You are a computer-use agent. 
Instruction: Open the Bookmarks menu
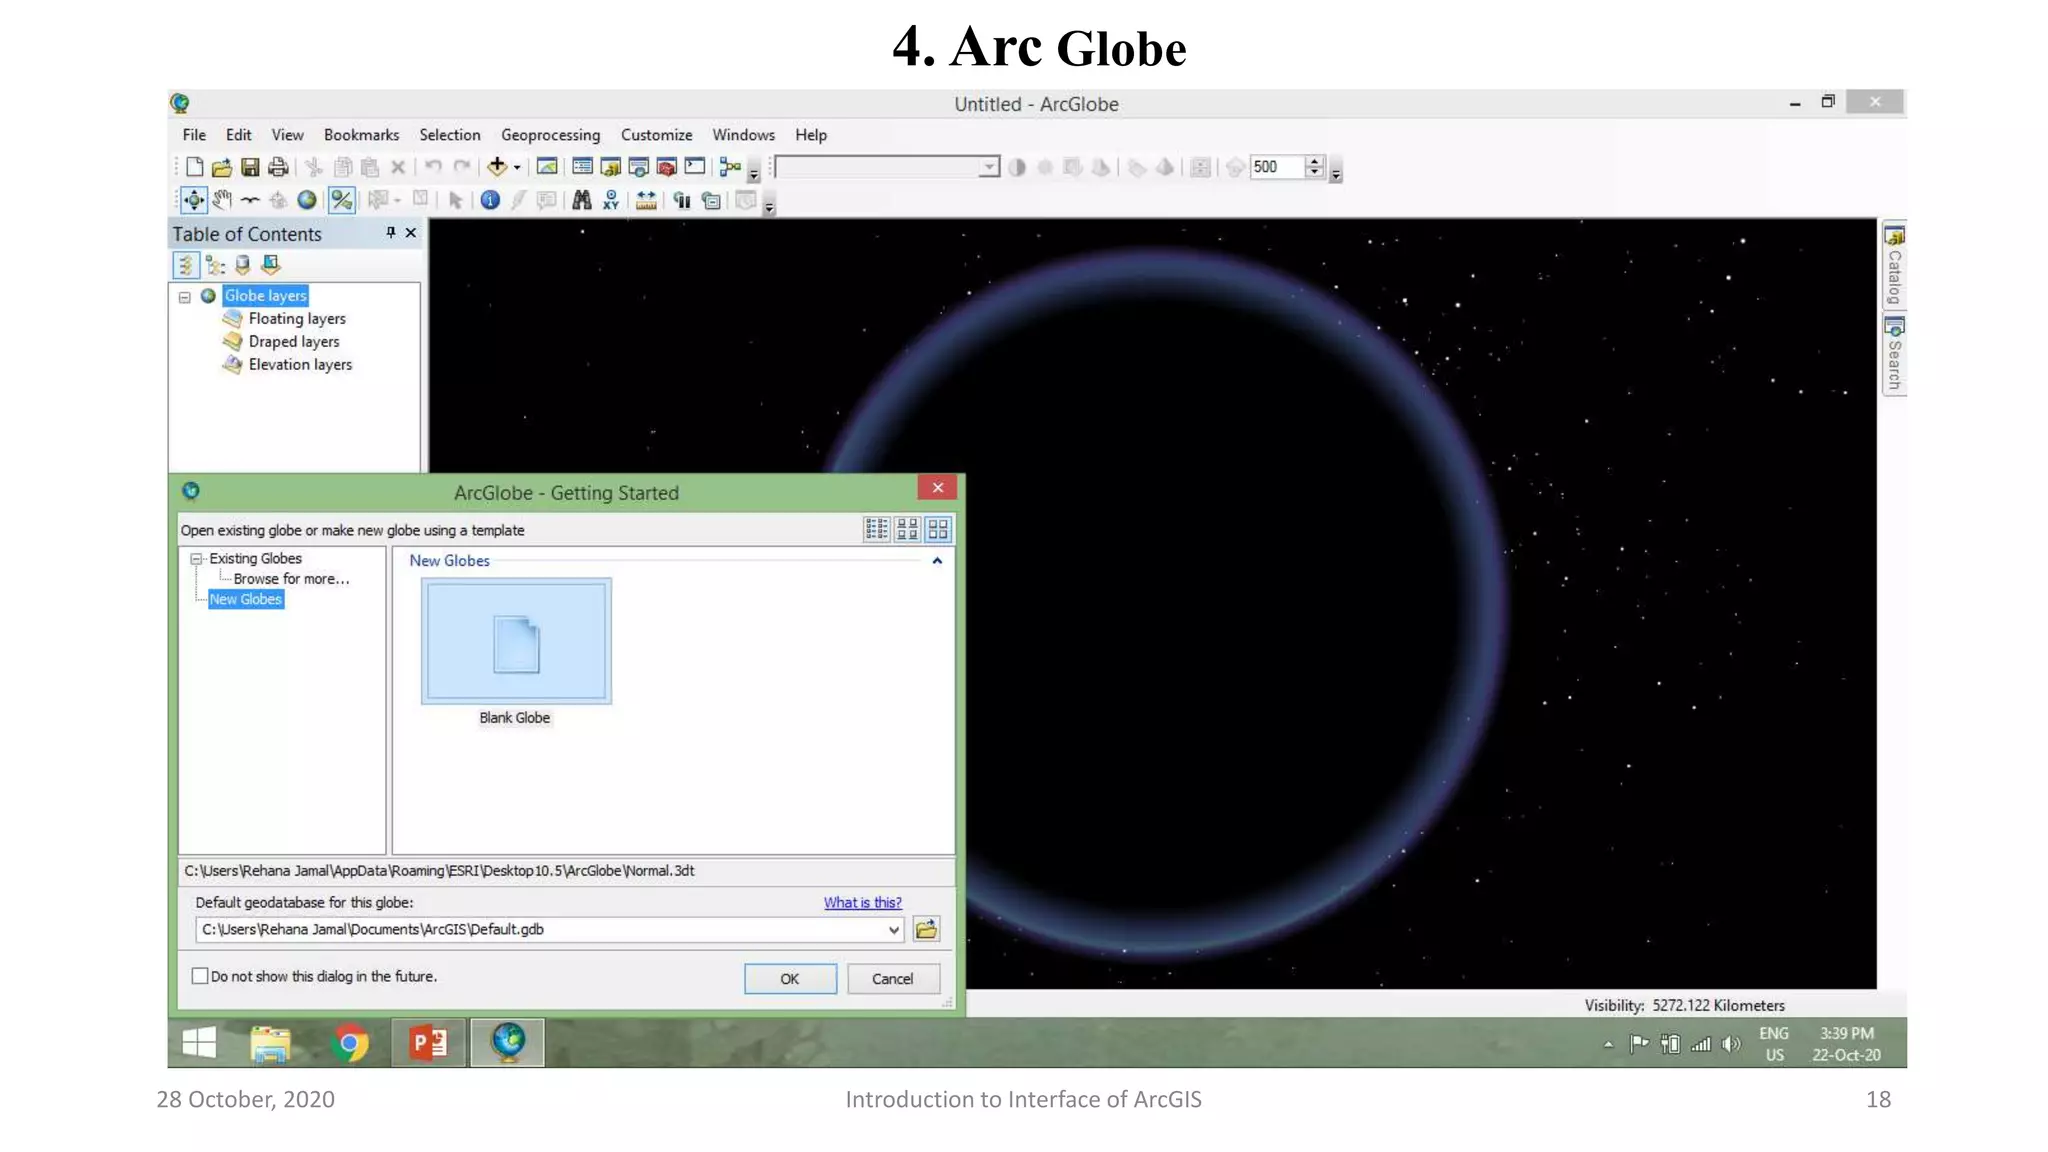pyautogui.click(x=361, y=135)
